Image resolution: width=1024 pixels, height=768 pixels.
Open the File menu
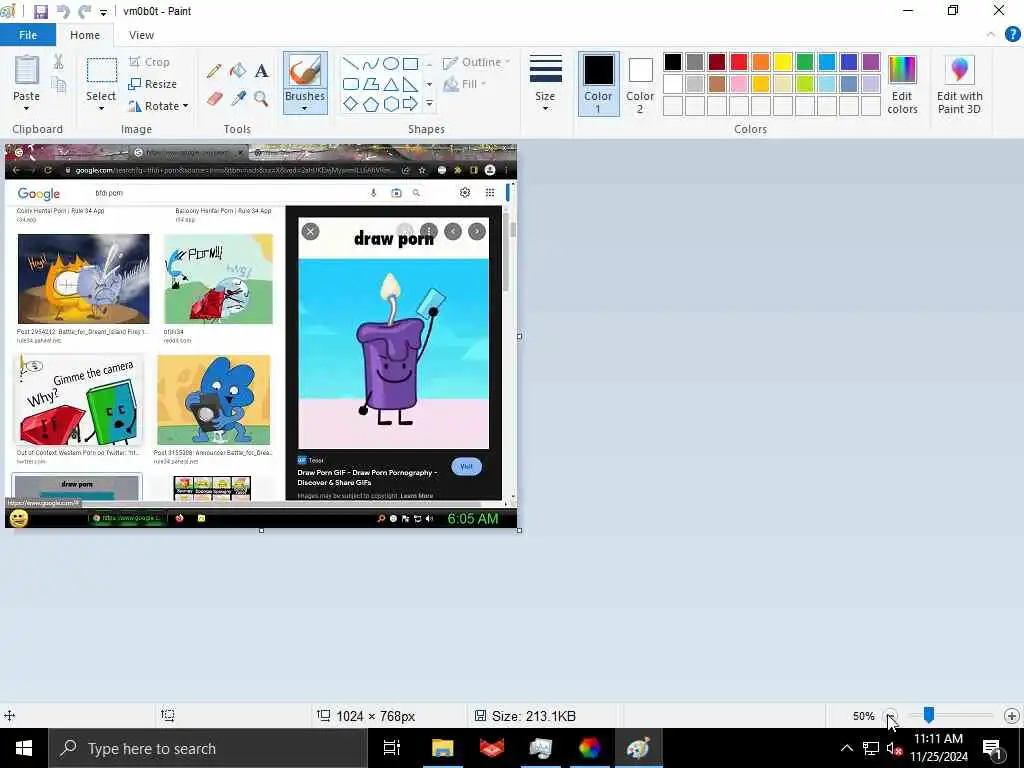[27, 35]
